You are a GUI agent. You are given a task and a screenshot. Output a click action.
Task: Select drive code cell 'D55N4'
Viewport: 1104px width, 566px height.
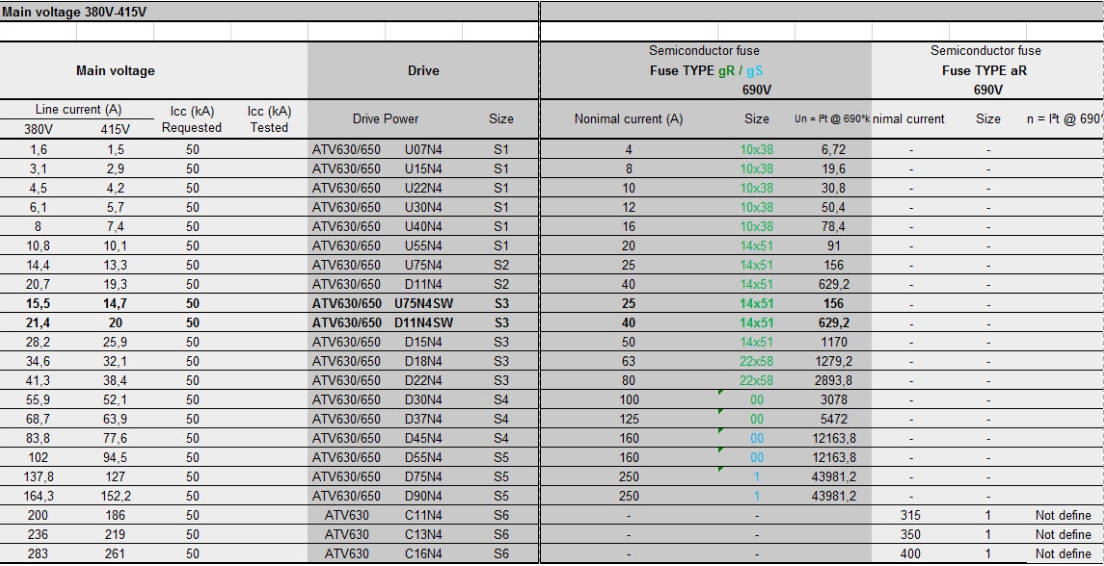coord(423,458)
